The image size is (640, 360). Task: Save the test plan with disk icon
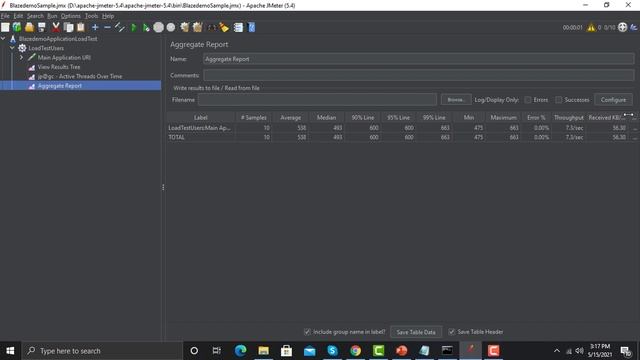pos(42,27)
